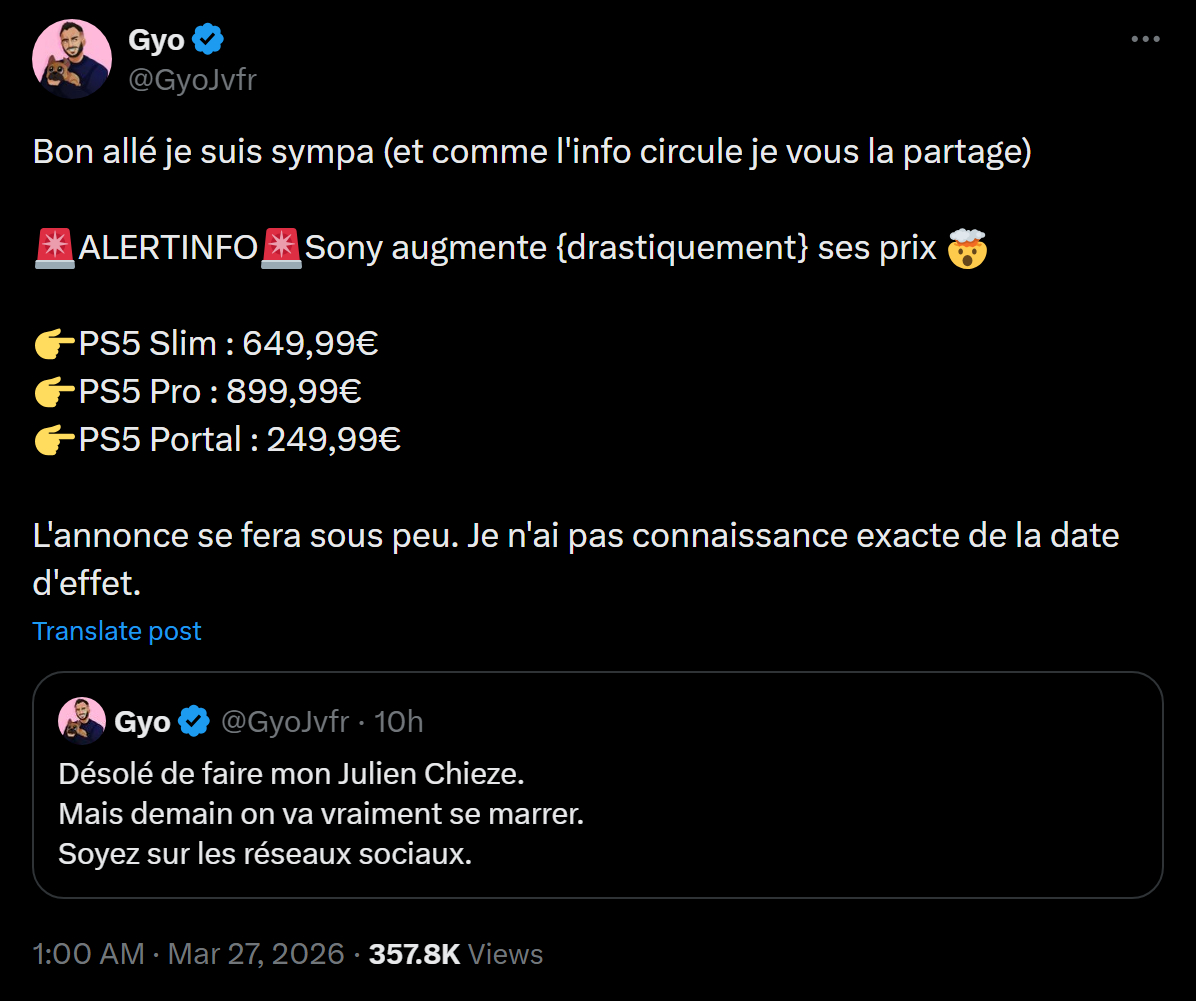Click the first siren emoji before ALERTINFO
This screenshot has width=1196, height=1001.
[x=55, y=248]
